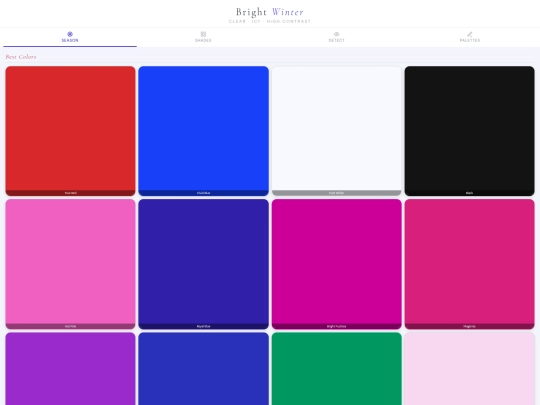
Task: Select the cobalt blue swatch beside green
Action: click(204, 368)
